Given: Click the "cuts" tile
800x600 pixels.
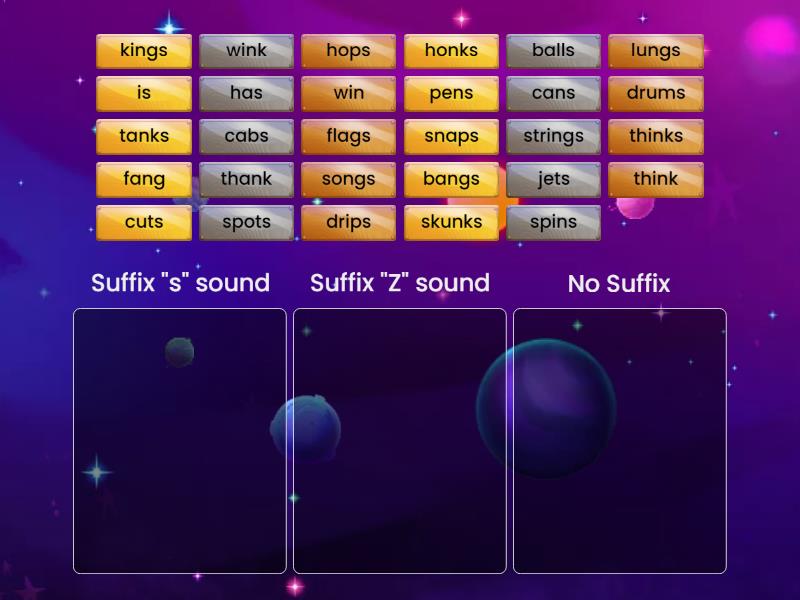Looking at the screenshot, I should tap(143, 222).
